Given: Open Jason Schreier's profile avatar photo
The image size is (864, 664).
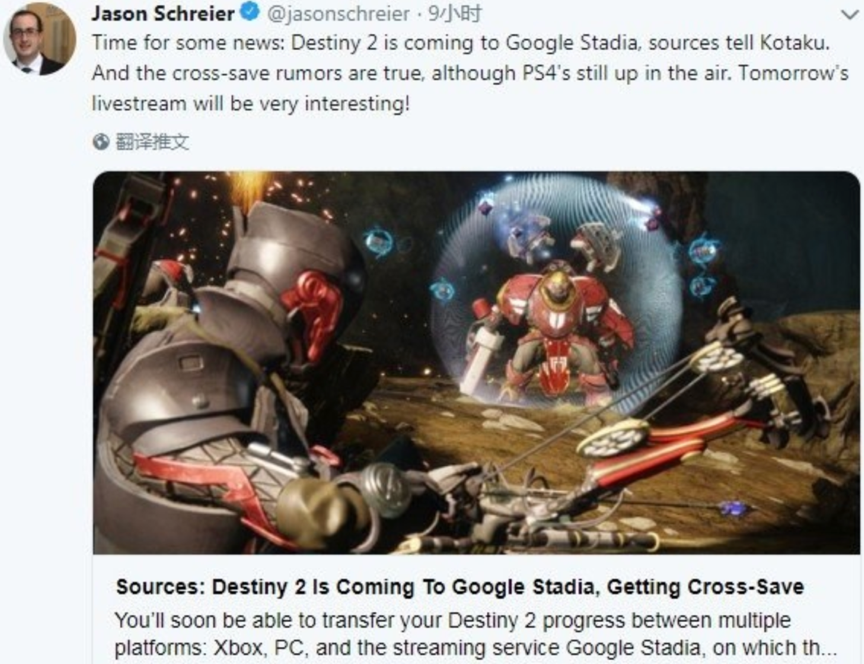Looking at the screenshot, I should [x=40, y=38].
